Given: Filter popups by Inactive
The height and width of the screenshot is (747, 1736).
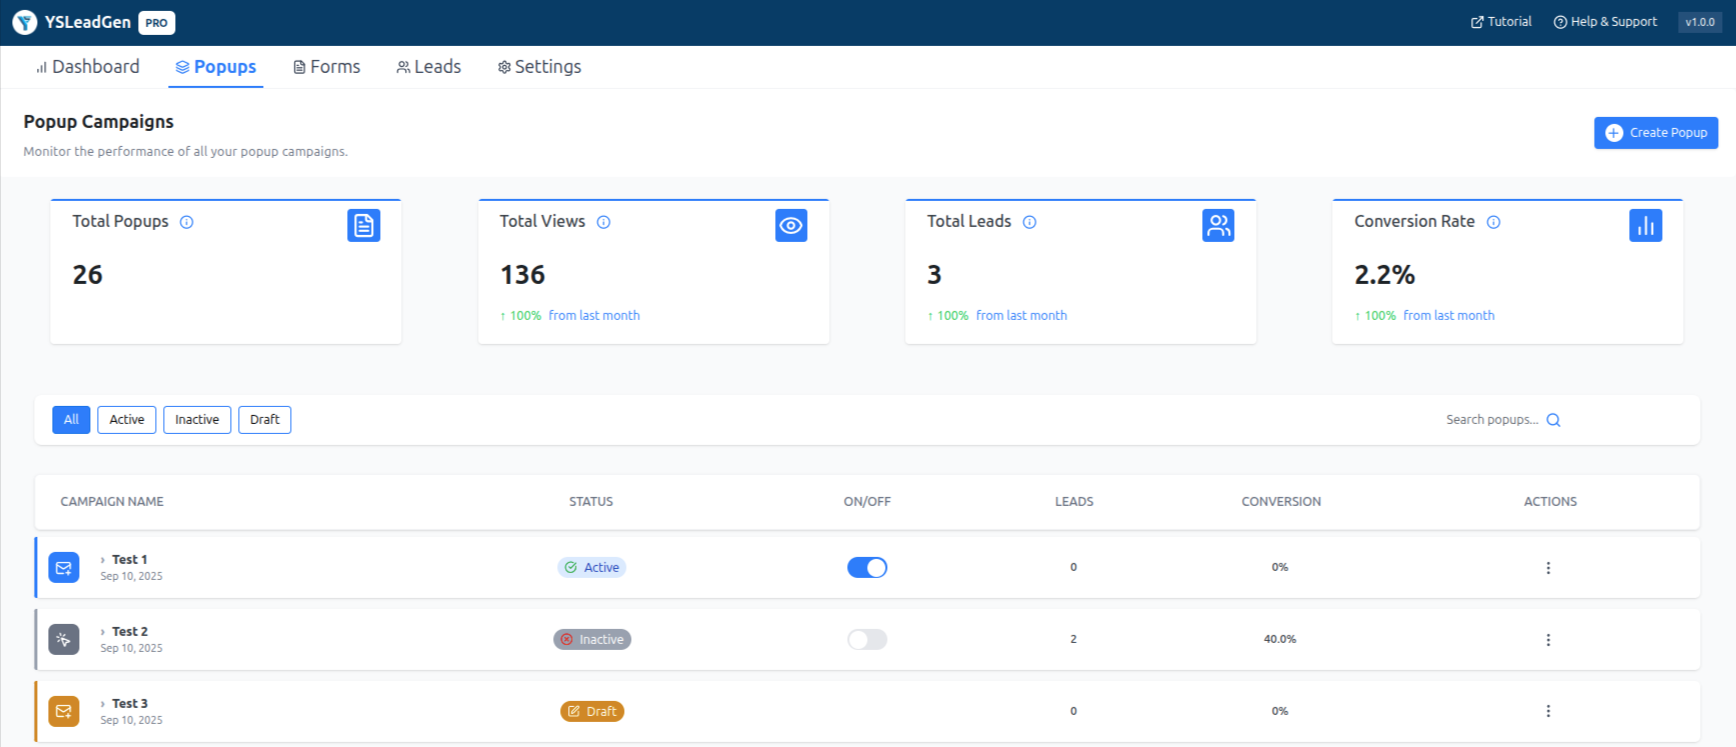Looking at the screenshot, I should pyautogui.click(x=197, y=420).
